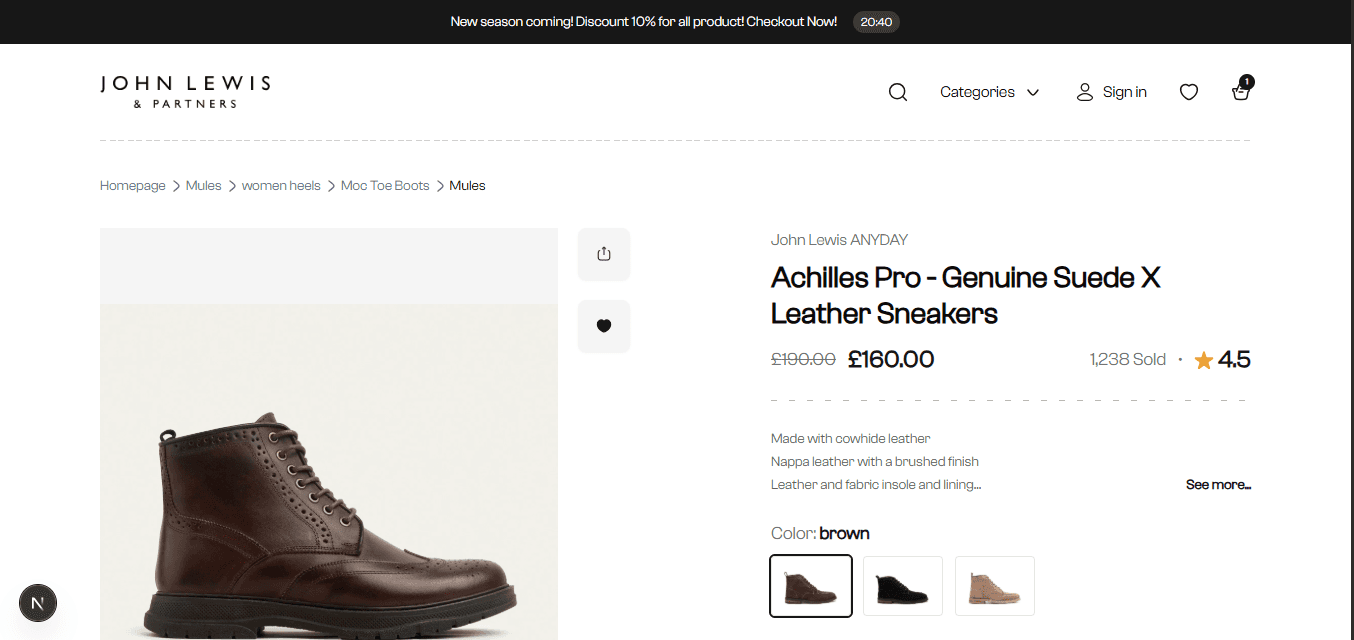
Task: Click the search magnifier icon
Action: click(x=898, y=92)
